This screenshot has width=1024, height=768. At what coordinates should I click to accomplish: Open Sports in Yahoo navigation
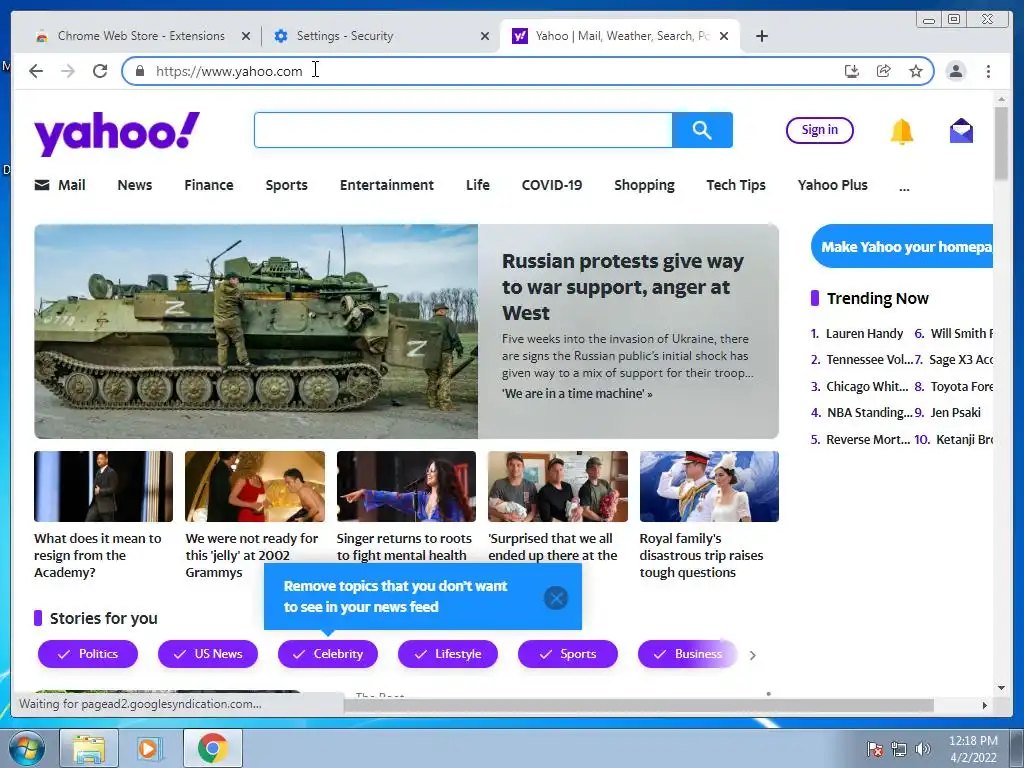(x=286, y=185)
